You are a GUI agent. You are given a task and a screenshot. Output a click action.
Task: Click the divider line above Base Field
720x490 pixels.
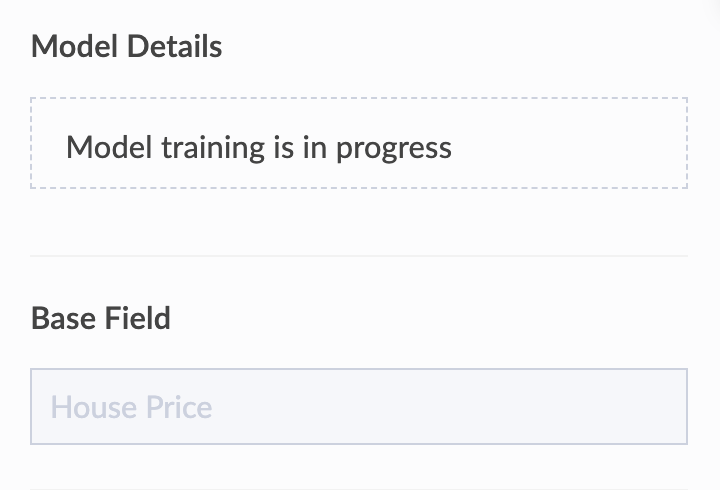(x=358, y=256)
